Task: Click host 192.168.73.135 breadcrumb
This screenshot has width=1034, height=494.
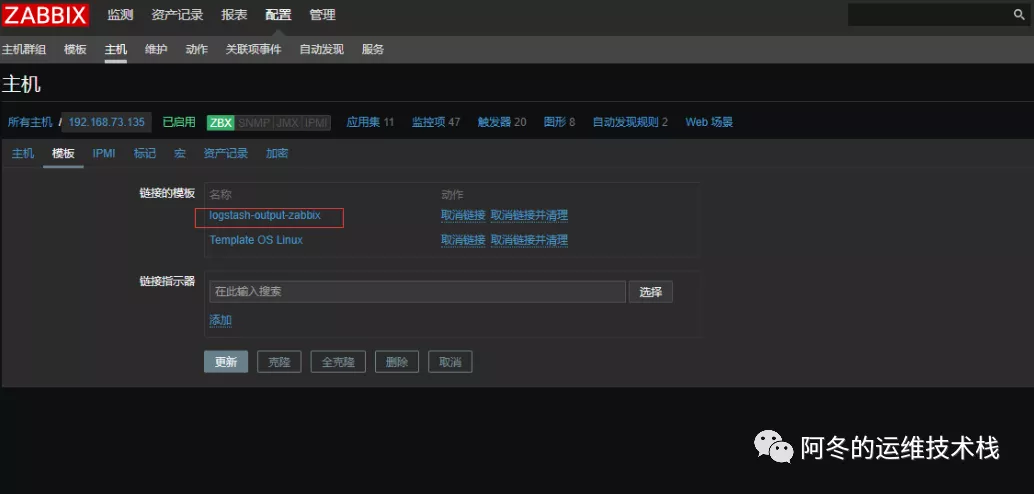Action: pos(107,122)
